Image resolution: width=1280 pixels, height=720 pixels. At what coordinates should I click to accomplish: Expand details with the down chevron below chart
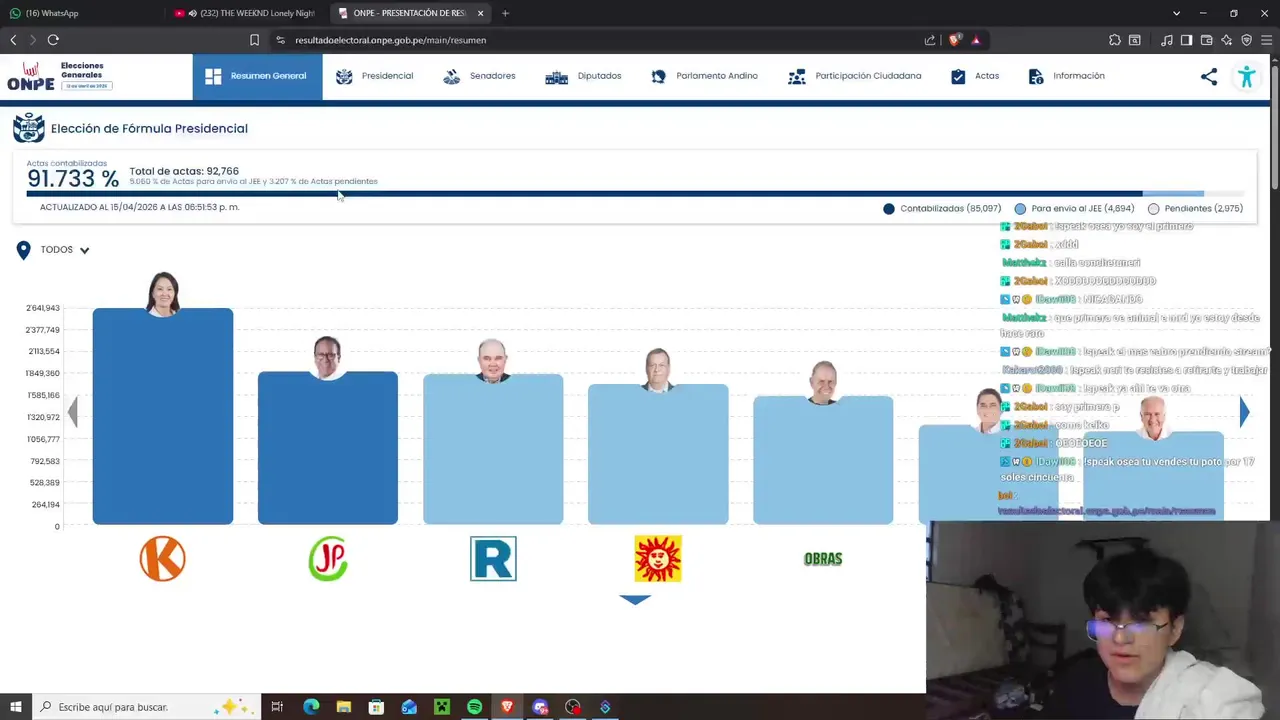pyautogui.click(x=635, y=599)
